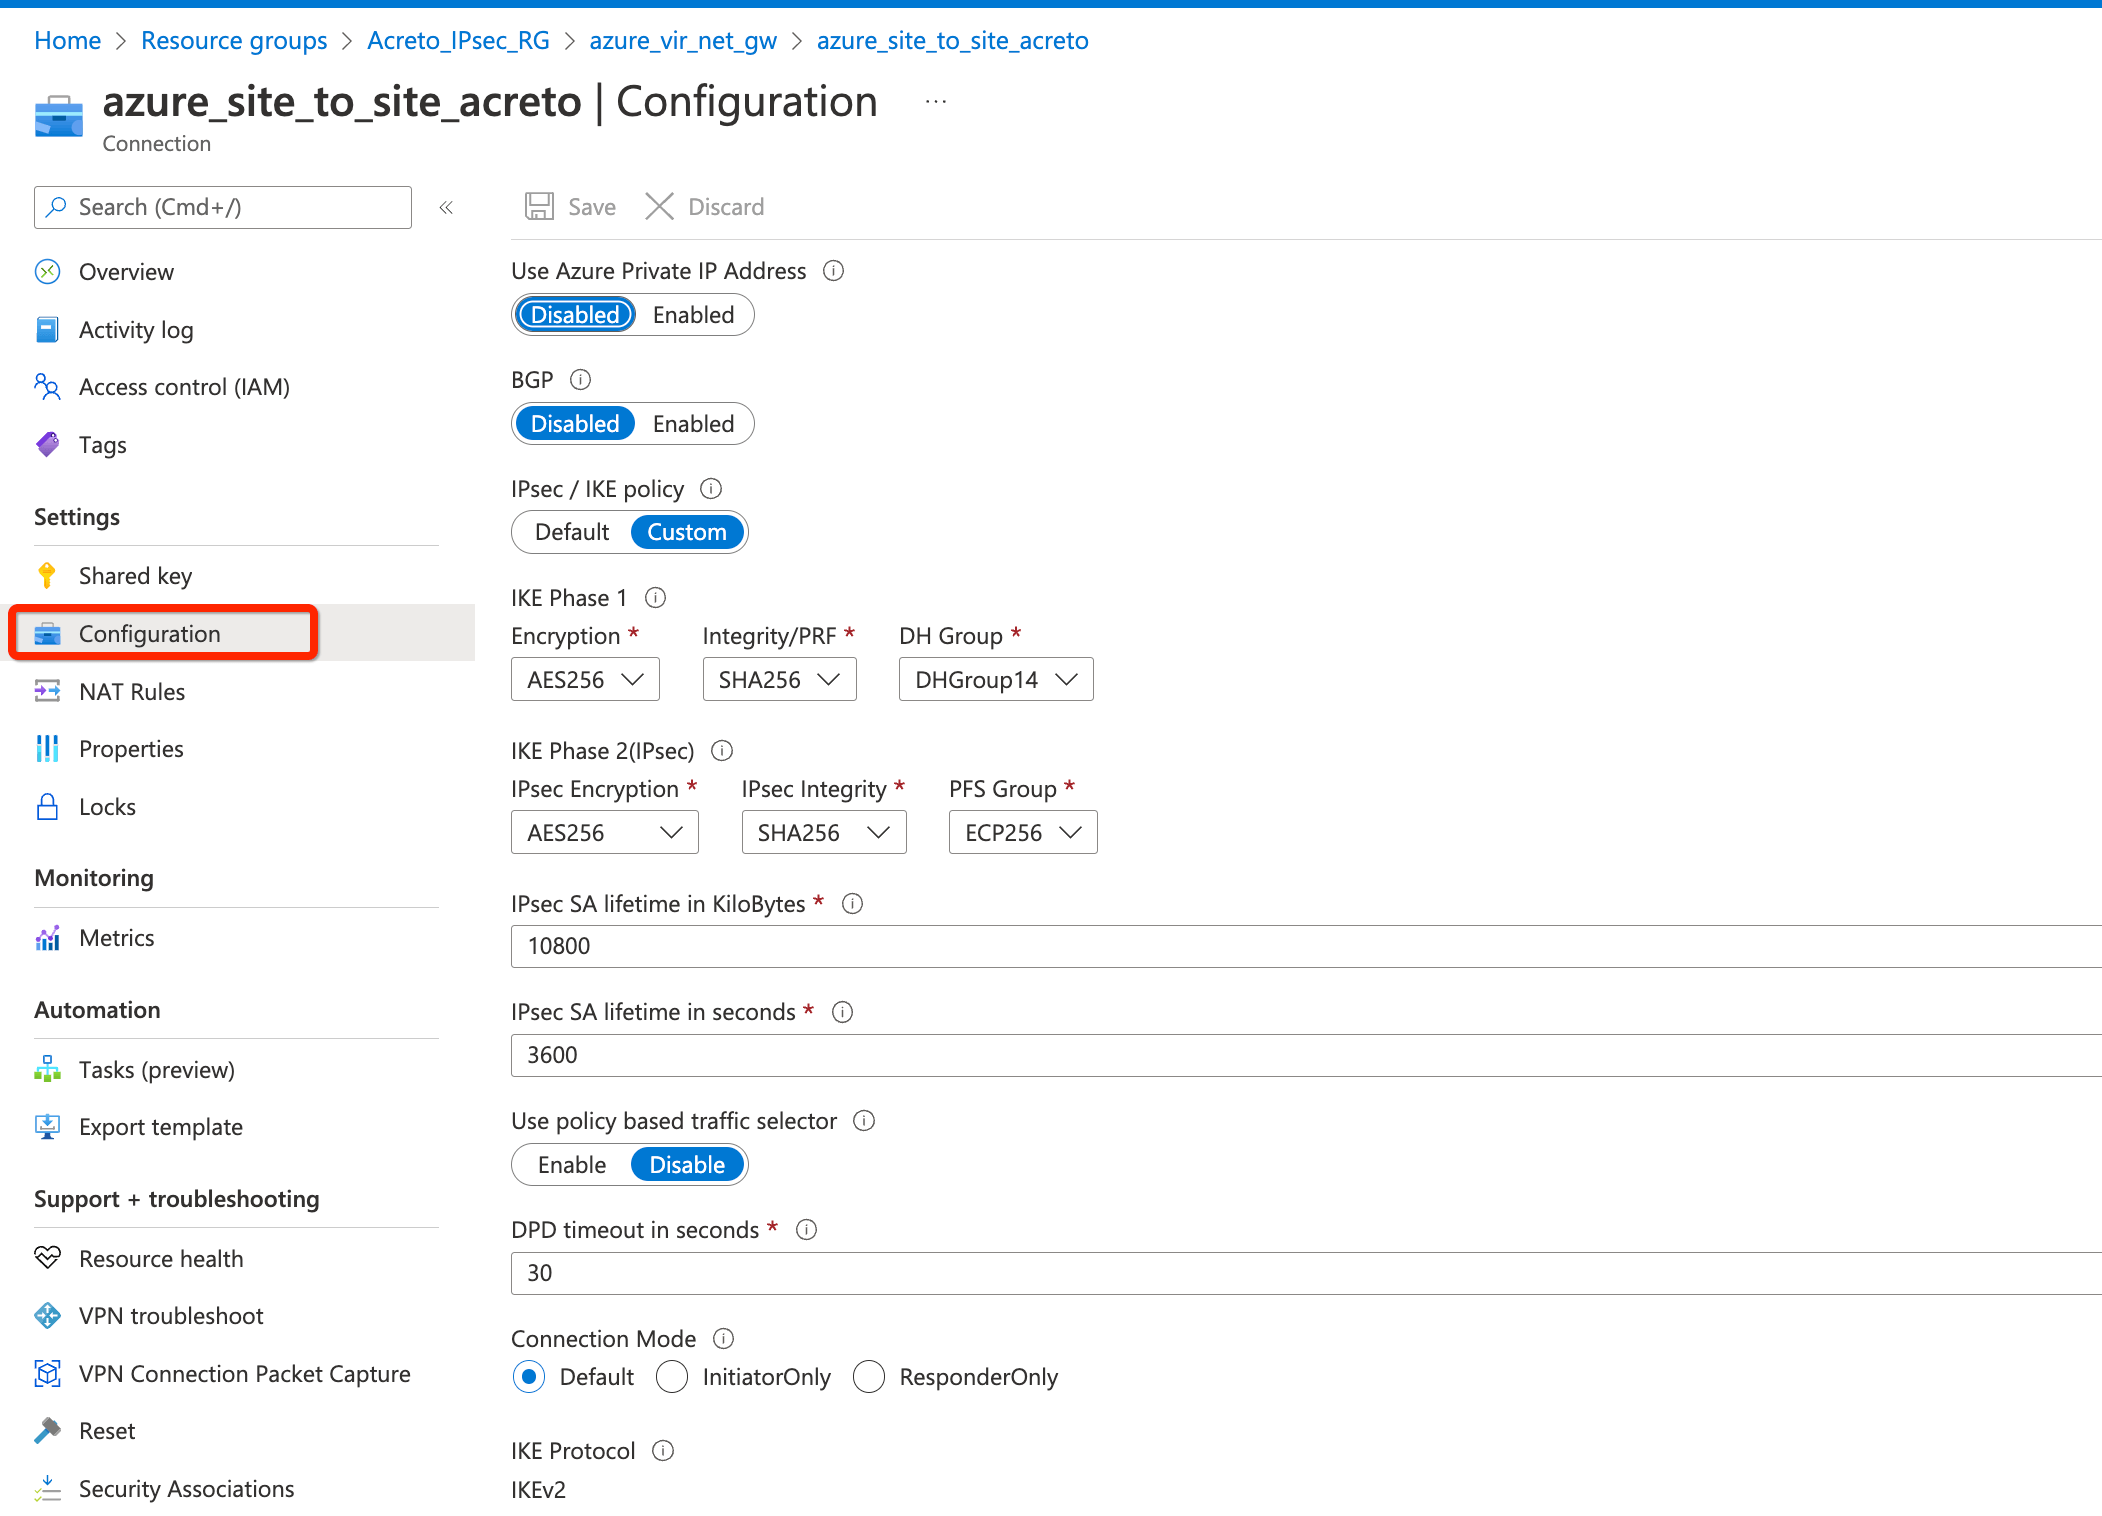2102x1516 pixels.
Task: Set BGP to Disabled
Action: [575, 424]
